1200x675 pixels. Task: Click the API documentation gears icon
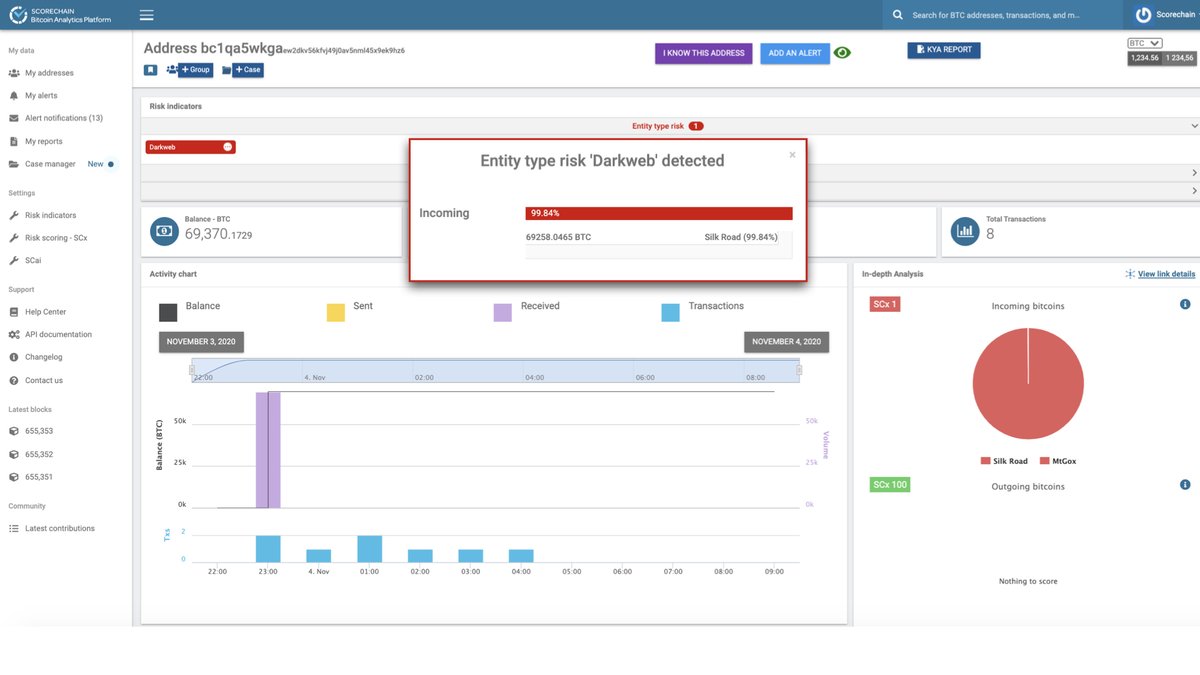[14, 334]
